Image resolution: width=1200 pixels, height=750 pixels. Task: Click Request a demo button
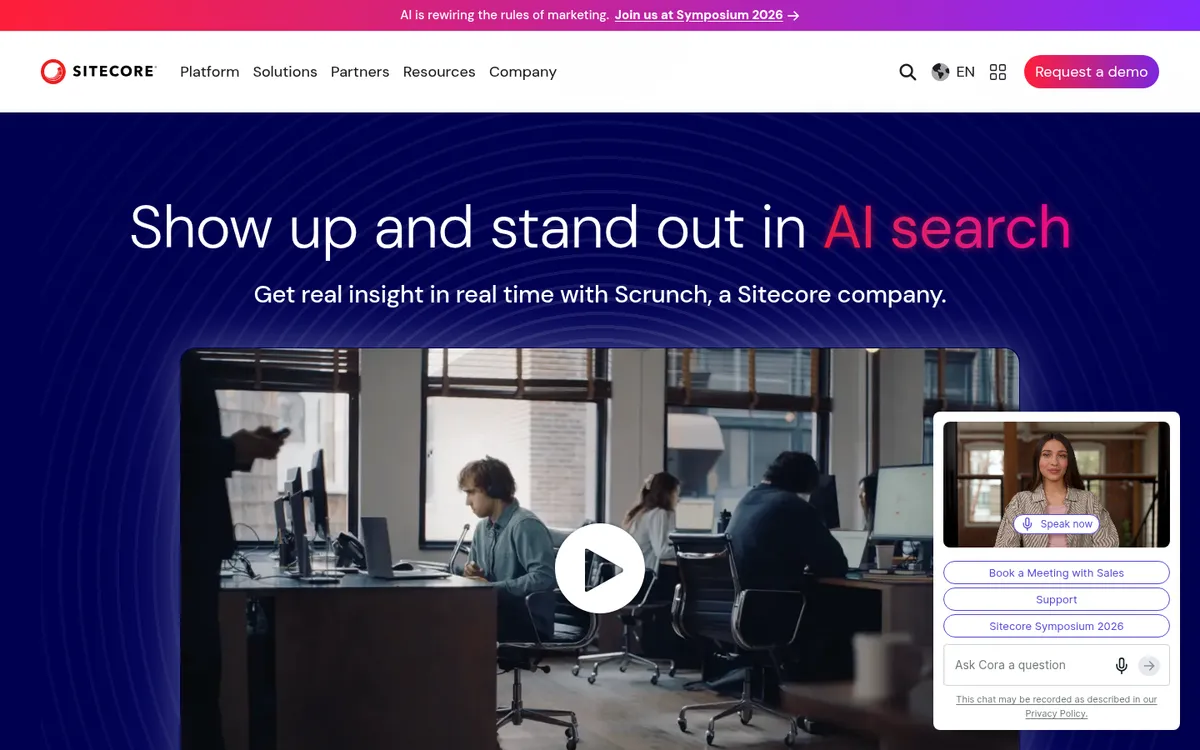[1091, 72]
